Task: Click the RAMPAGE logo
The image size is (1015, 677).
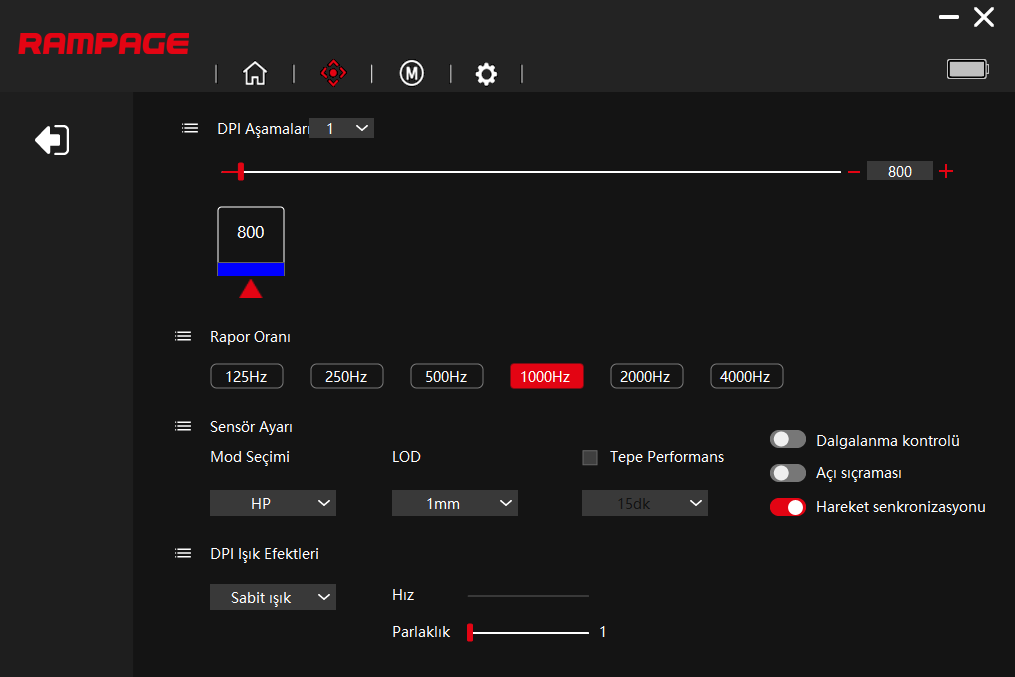Action: click(x=104, y=43)
